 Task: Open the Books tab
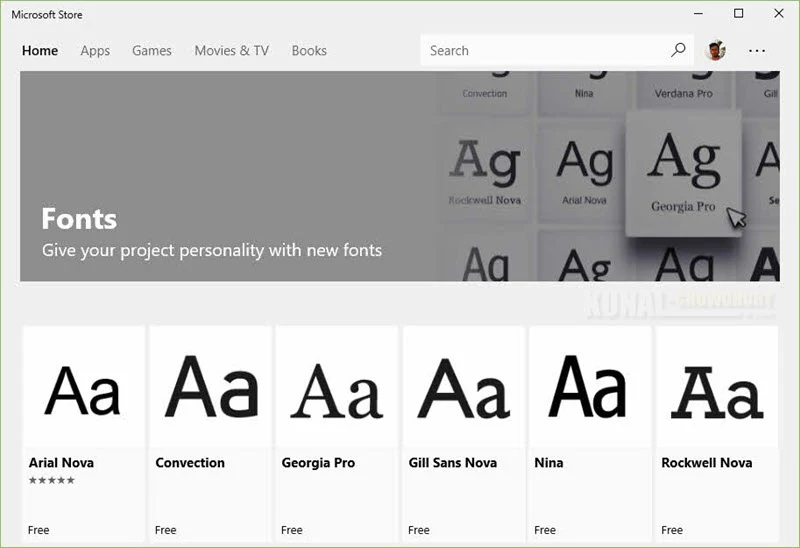(309, 51)
